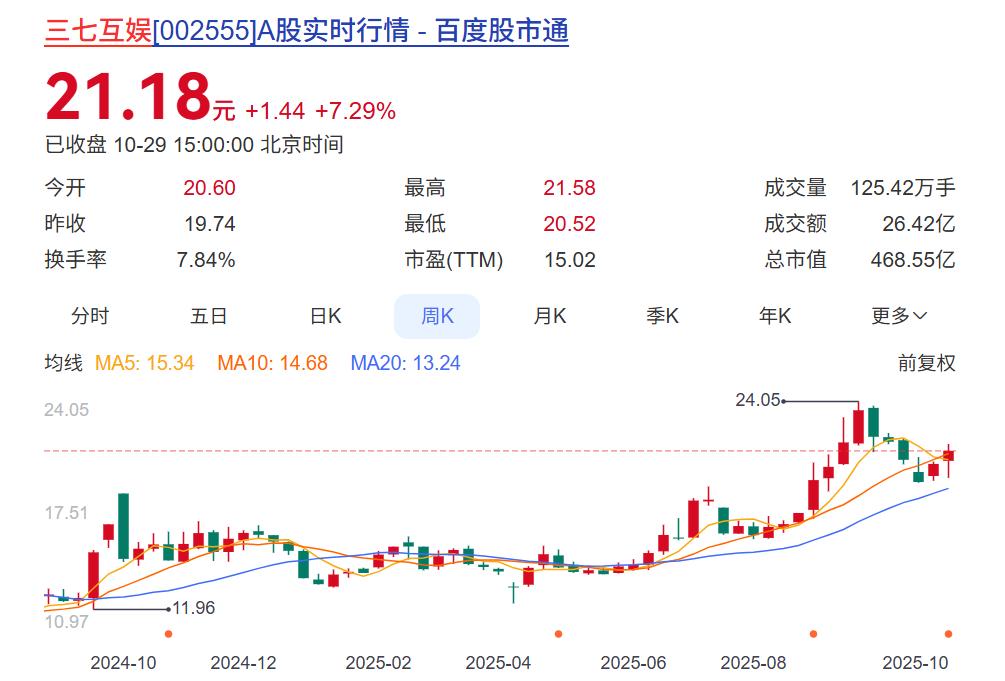Switch to the 月K monthly chart
Viewport: 1005px width, 681px height.
(549, 316)
